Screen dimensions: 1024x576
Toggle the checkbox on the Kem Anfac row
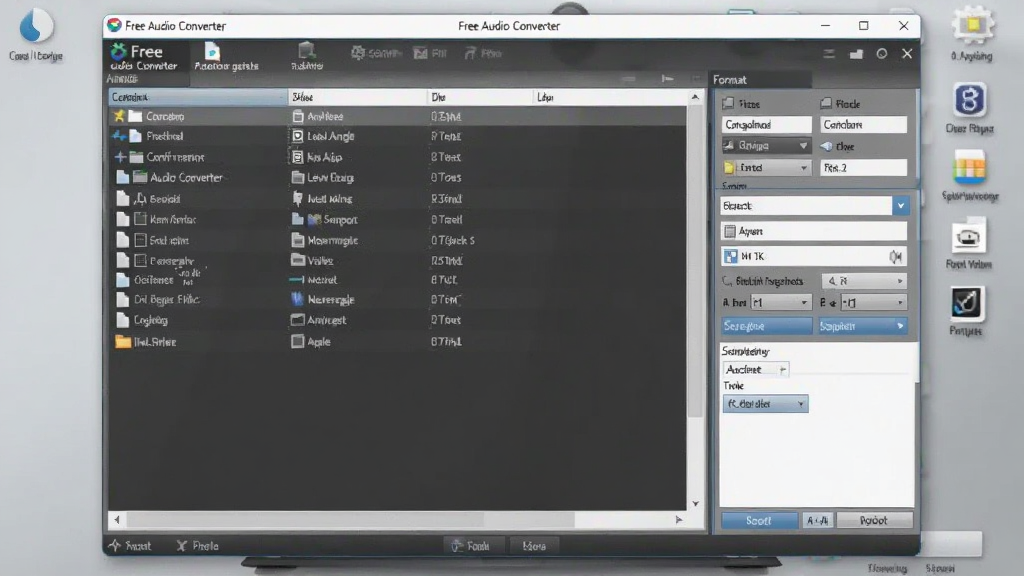(x=140, y=219)
